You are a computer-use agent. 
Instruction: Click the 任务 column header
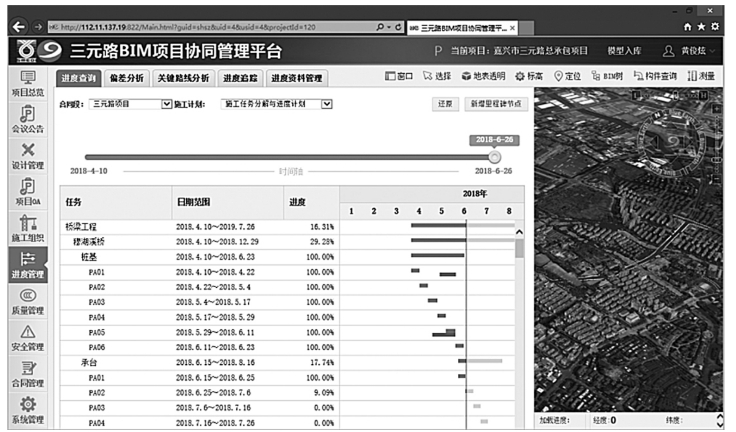point(115,202)
